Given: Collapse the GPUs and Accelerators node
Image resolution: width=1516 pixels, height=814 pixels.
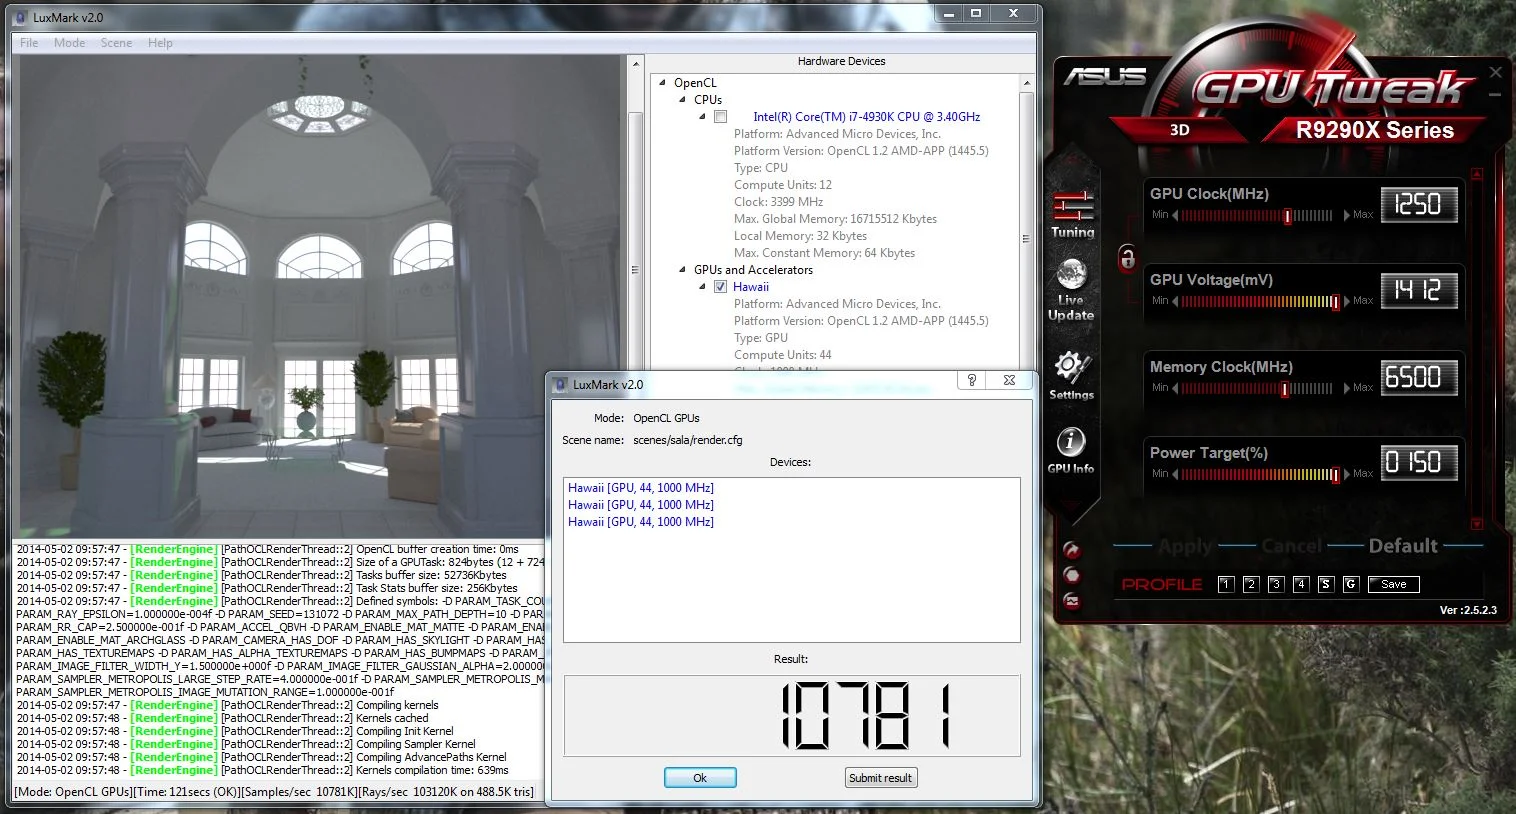Looking at the screenshot, I should coord(682,270).
